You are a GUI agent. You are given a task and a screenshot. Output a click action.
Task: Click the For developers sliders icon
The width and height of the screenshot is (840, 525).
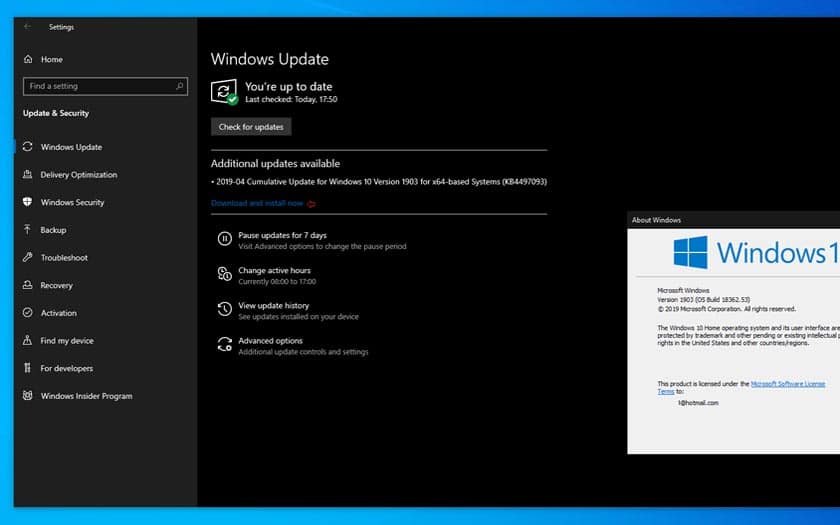coord(28,368)
